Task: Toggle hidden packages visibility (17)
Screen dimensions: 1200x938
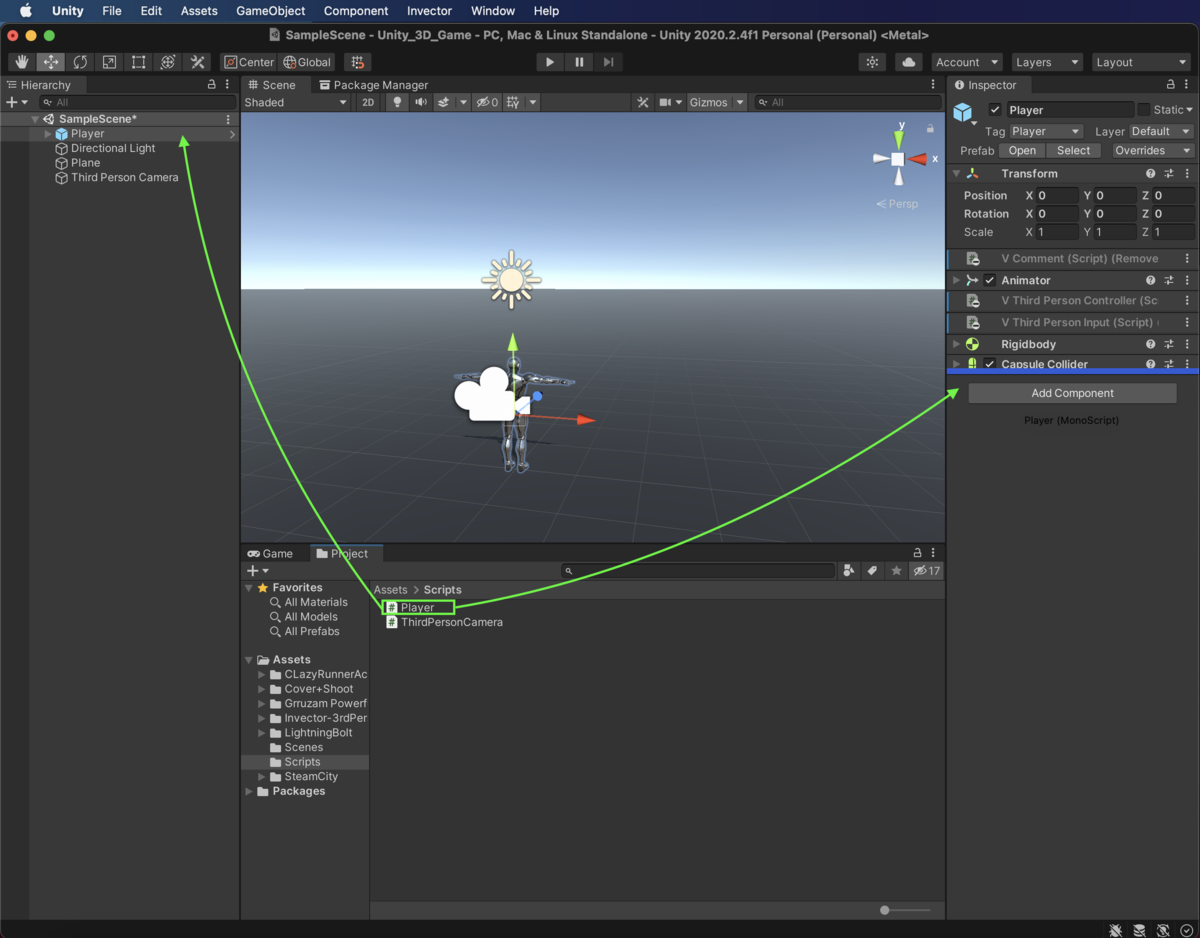Action: 926,571
